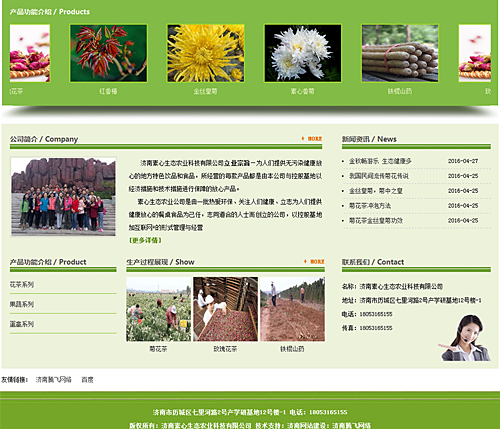The height and width of the screenshot is (429, 500).
Task: Open the white chrysanthemum product image
Action: tap(303, 53)
